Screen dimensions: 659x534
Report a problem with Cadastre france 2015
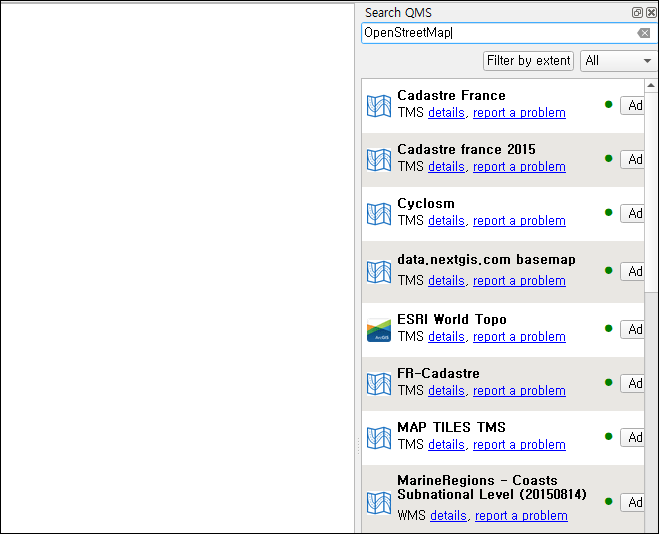519,167
